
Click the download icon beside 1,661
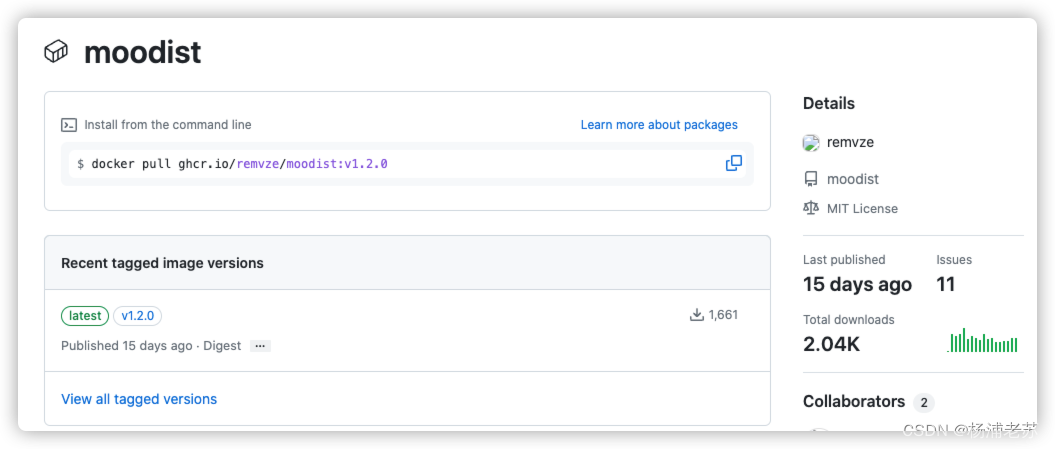pyautogui.click(x=696, y=314)
